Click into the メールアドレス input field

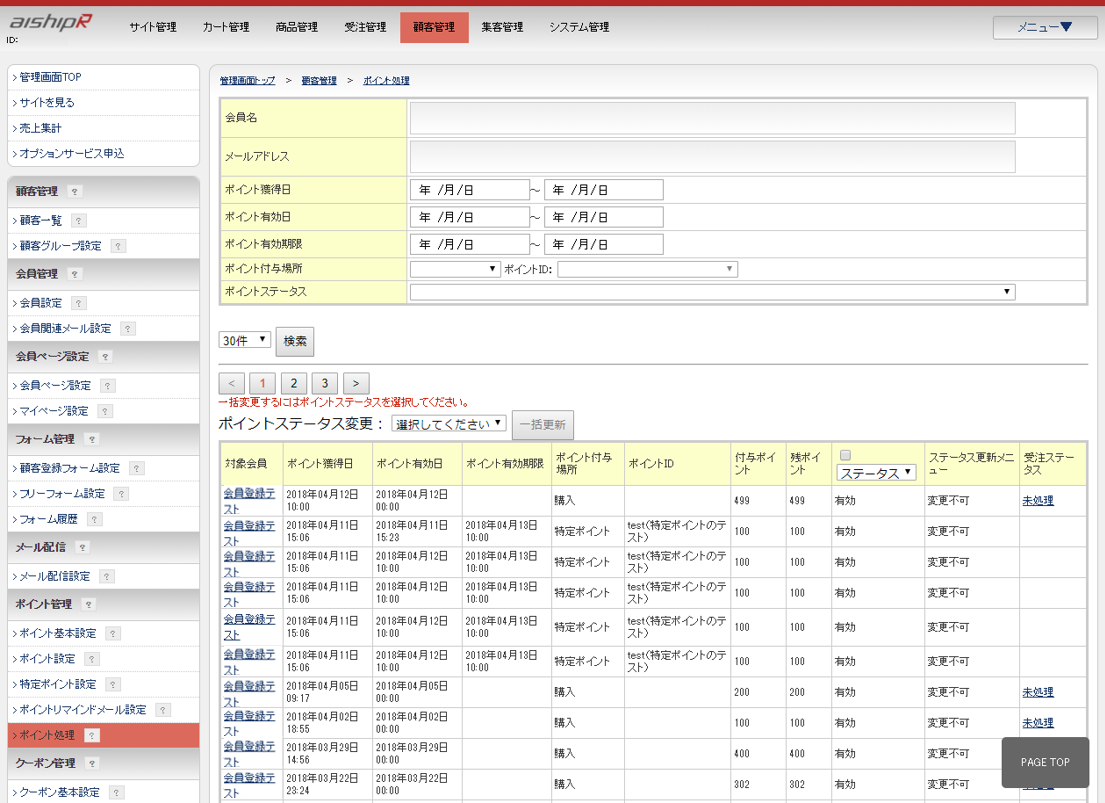[x=712, y=157]
